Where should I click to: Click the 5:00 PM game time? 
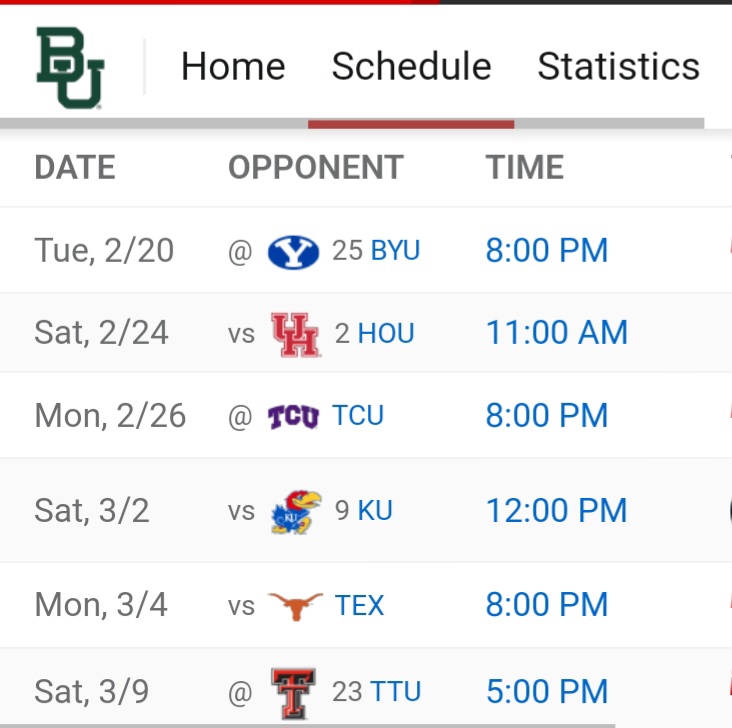(x=547, y=692)
